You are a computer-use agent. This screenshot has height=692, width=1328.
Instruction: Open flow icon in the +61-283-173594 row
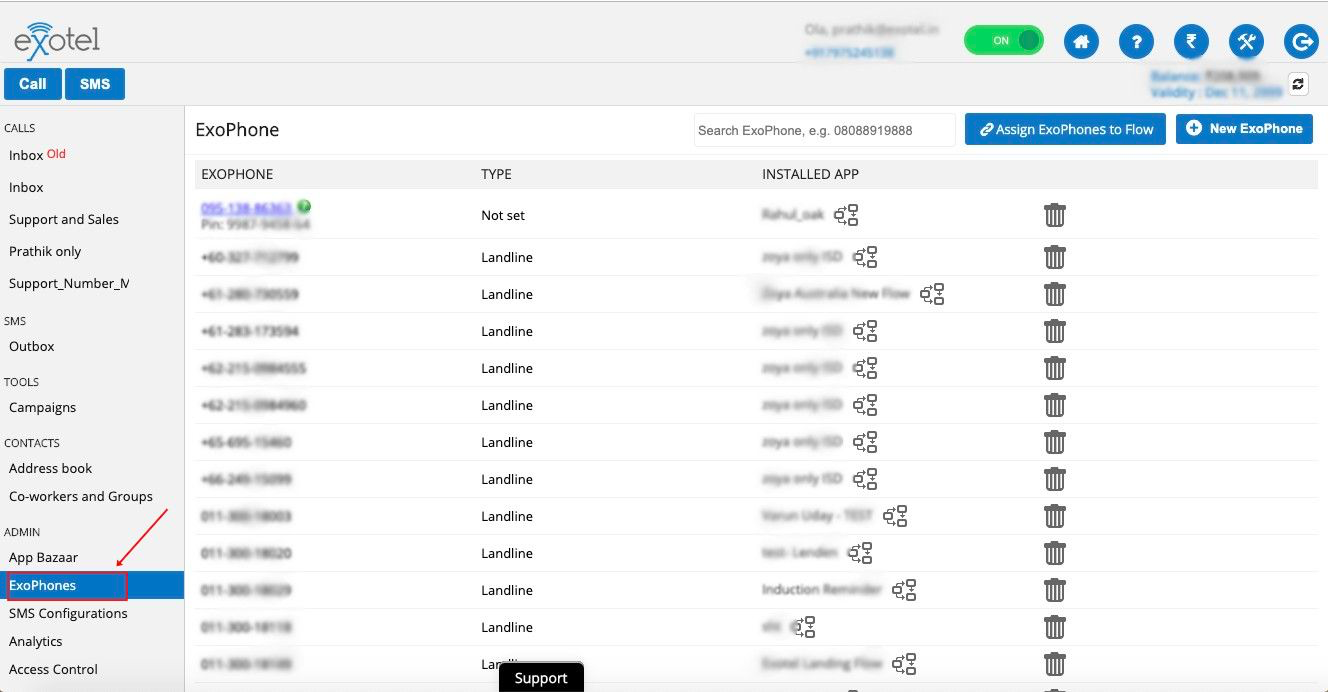pyautogui.click(x=866, y=331)
